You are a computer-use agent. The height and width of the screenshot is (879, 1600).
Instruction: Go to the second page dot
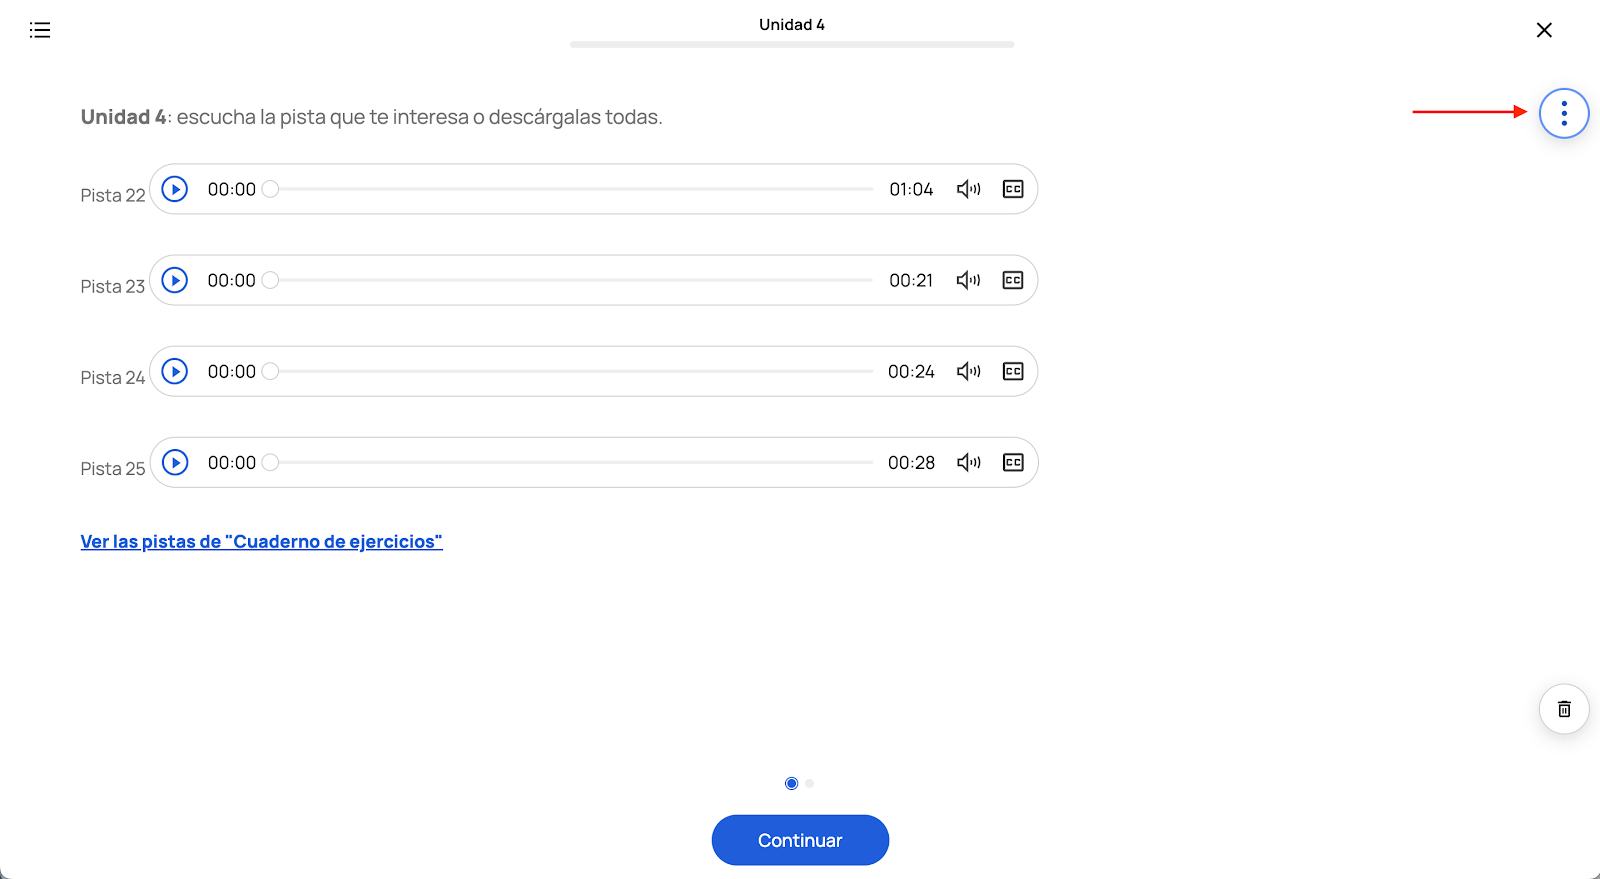coord(810,783)
